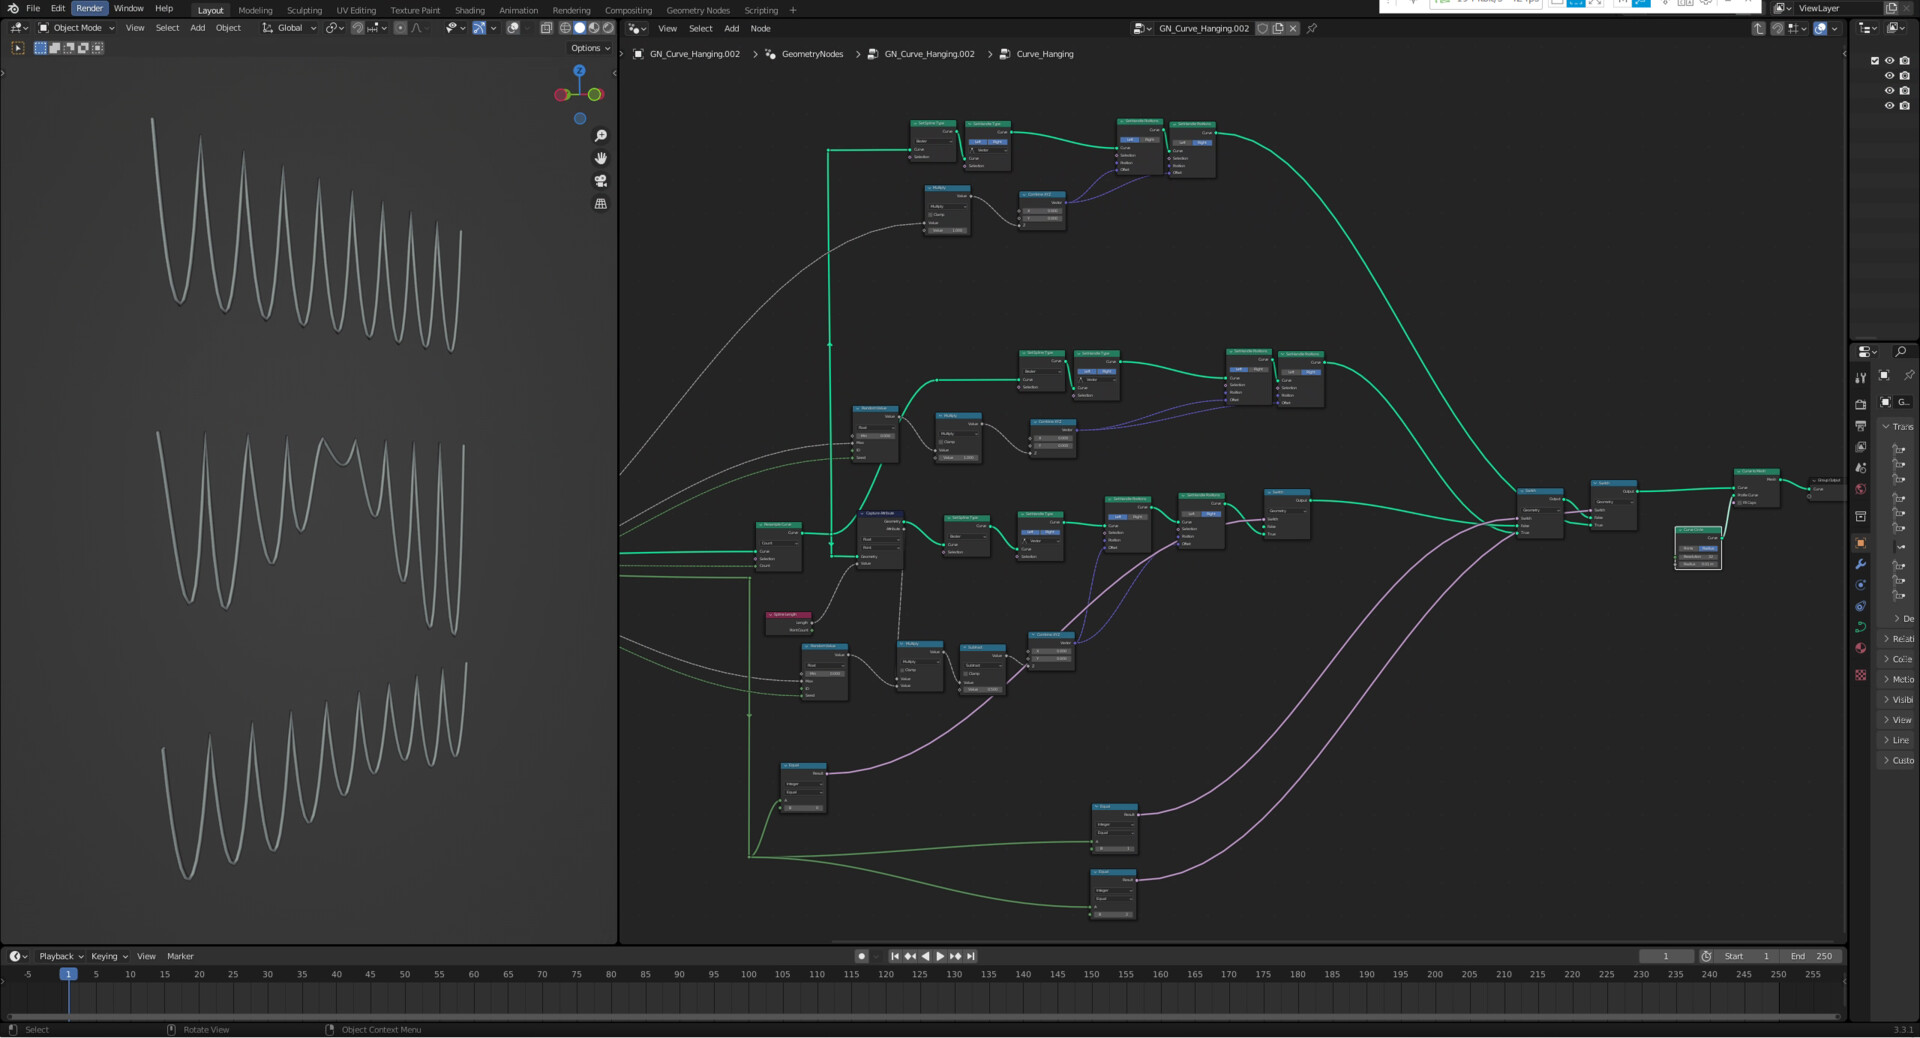Switch to the Geometry Nodes workspace tab
This screenshot has width=1920, height=1038.
pos(697,10)
